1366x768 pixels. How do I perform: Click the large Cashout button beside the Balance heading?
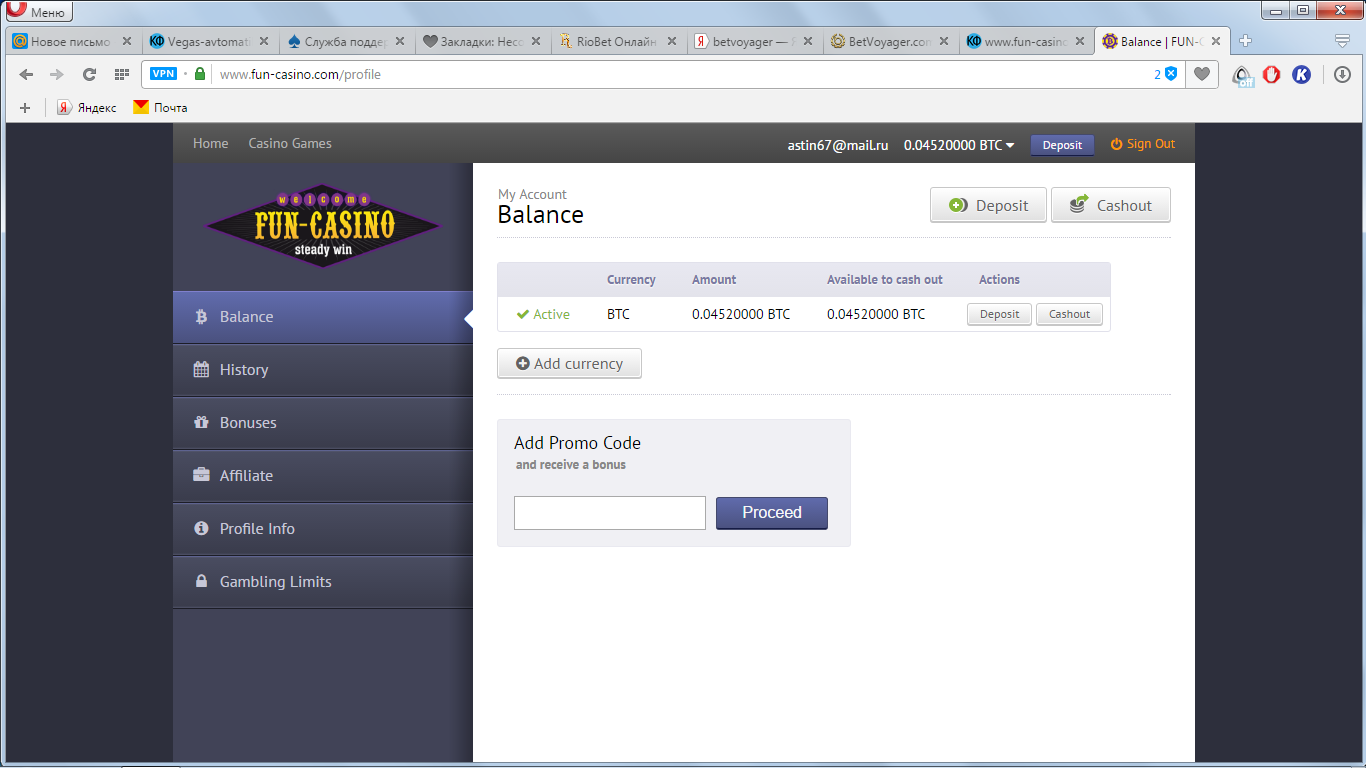(1110, 205)
